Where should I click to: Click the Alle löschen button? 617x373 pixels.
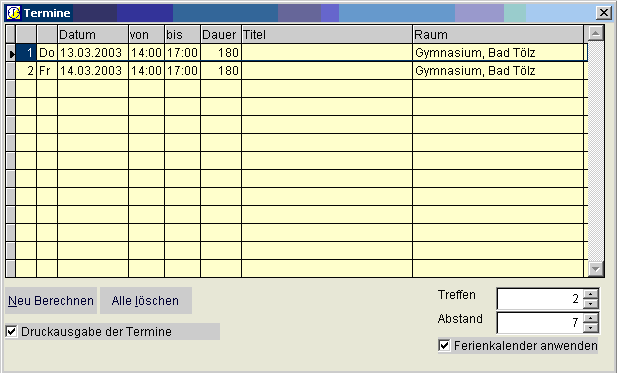[x=146, y=301]
